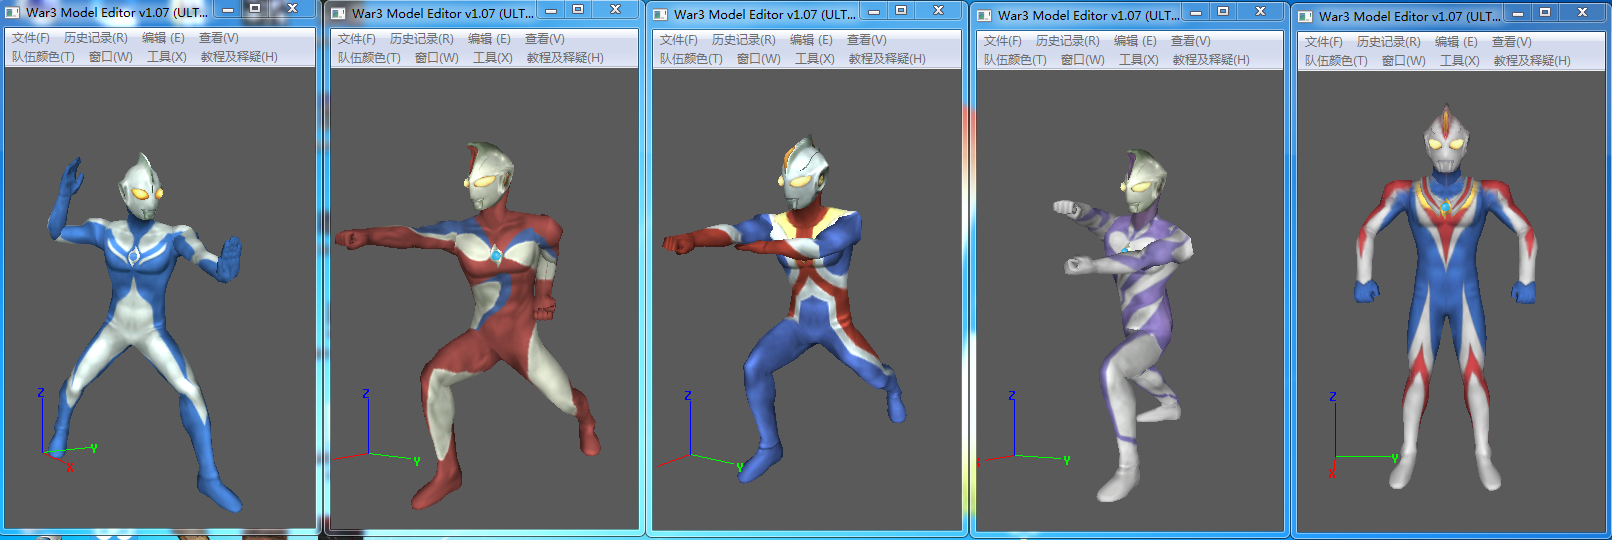This screenshot has height=540, width=1612.
Task: Click the blue-white Ultraman model's chest
Action: pyautogui.click(x=135, y=252)
